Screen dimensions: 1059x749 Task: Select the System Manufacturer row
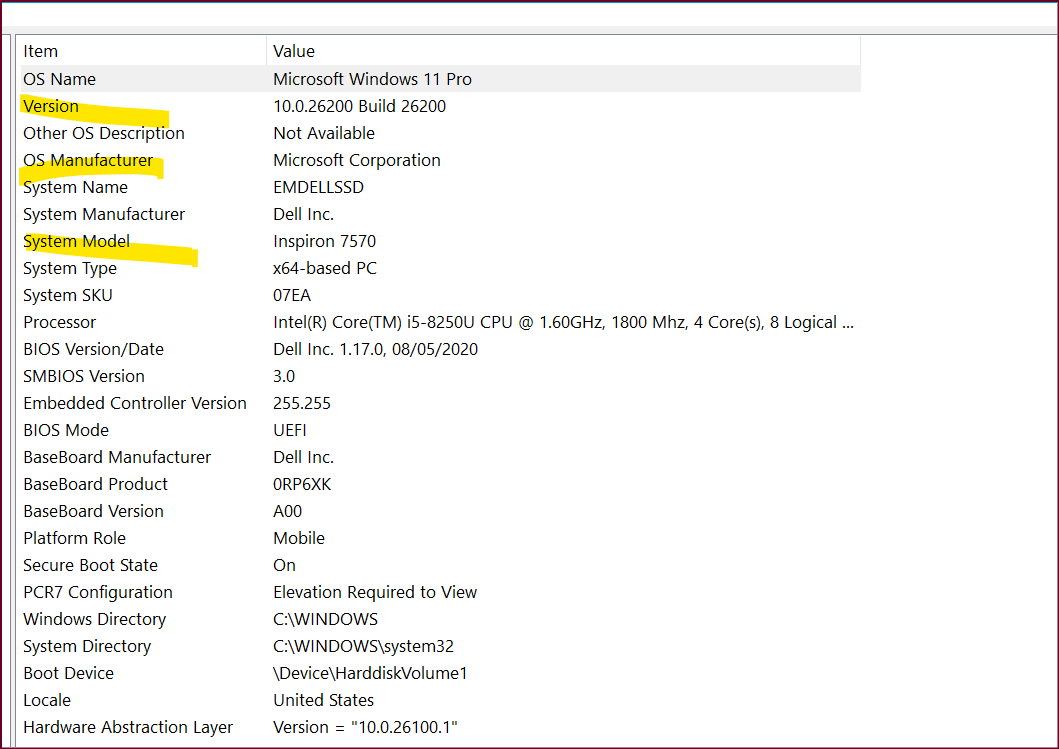point(440,214)
